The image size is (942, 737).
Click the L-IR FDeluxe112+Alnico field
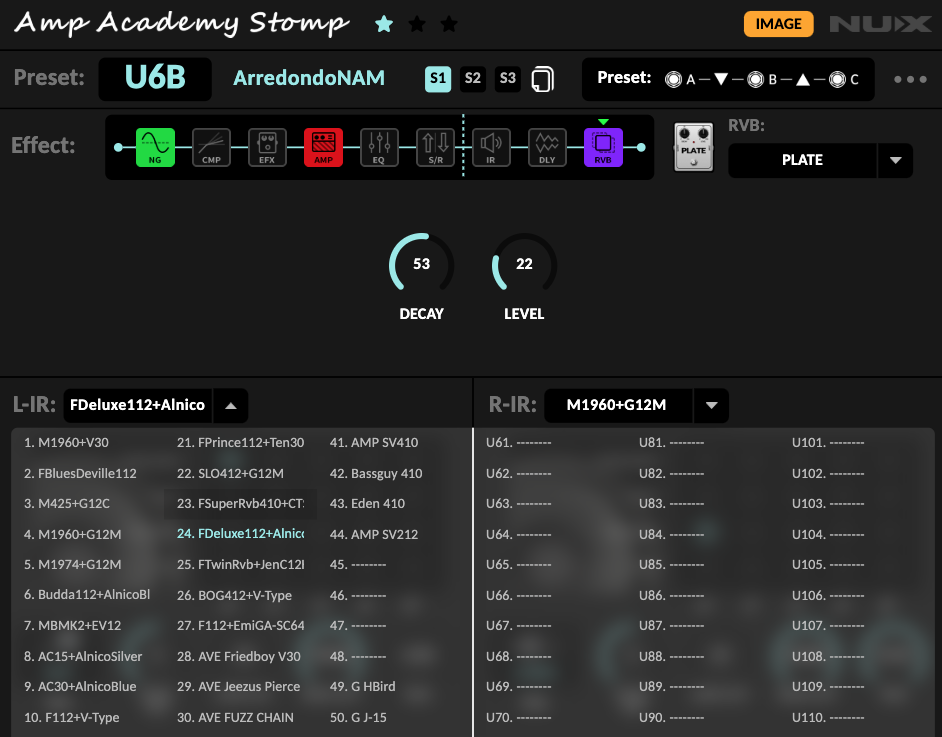138,405
